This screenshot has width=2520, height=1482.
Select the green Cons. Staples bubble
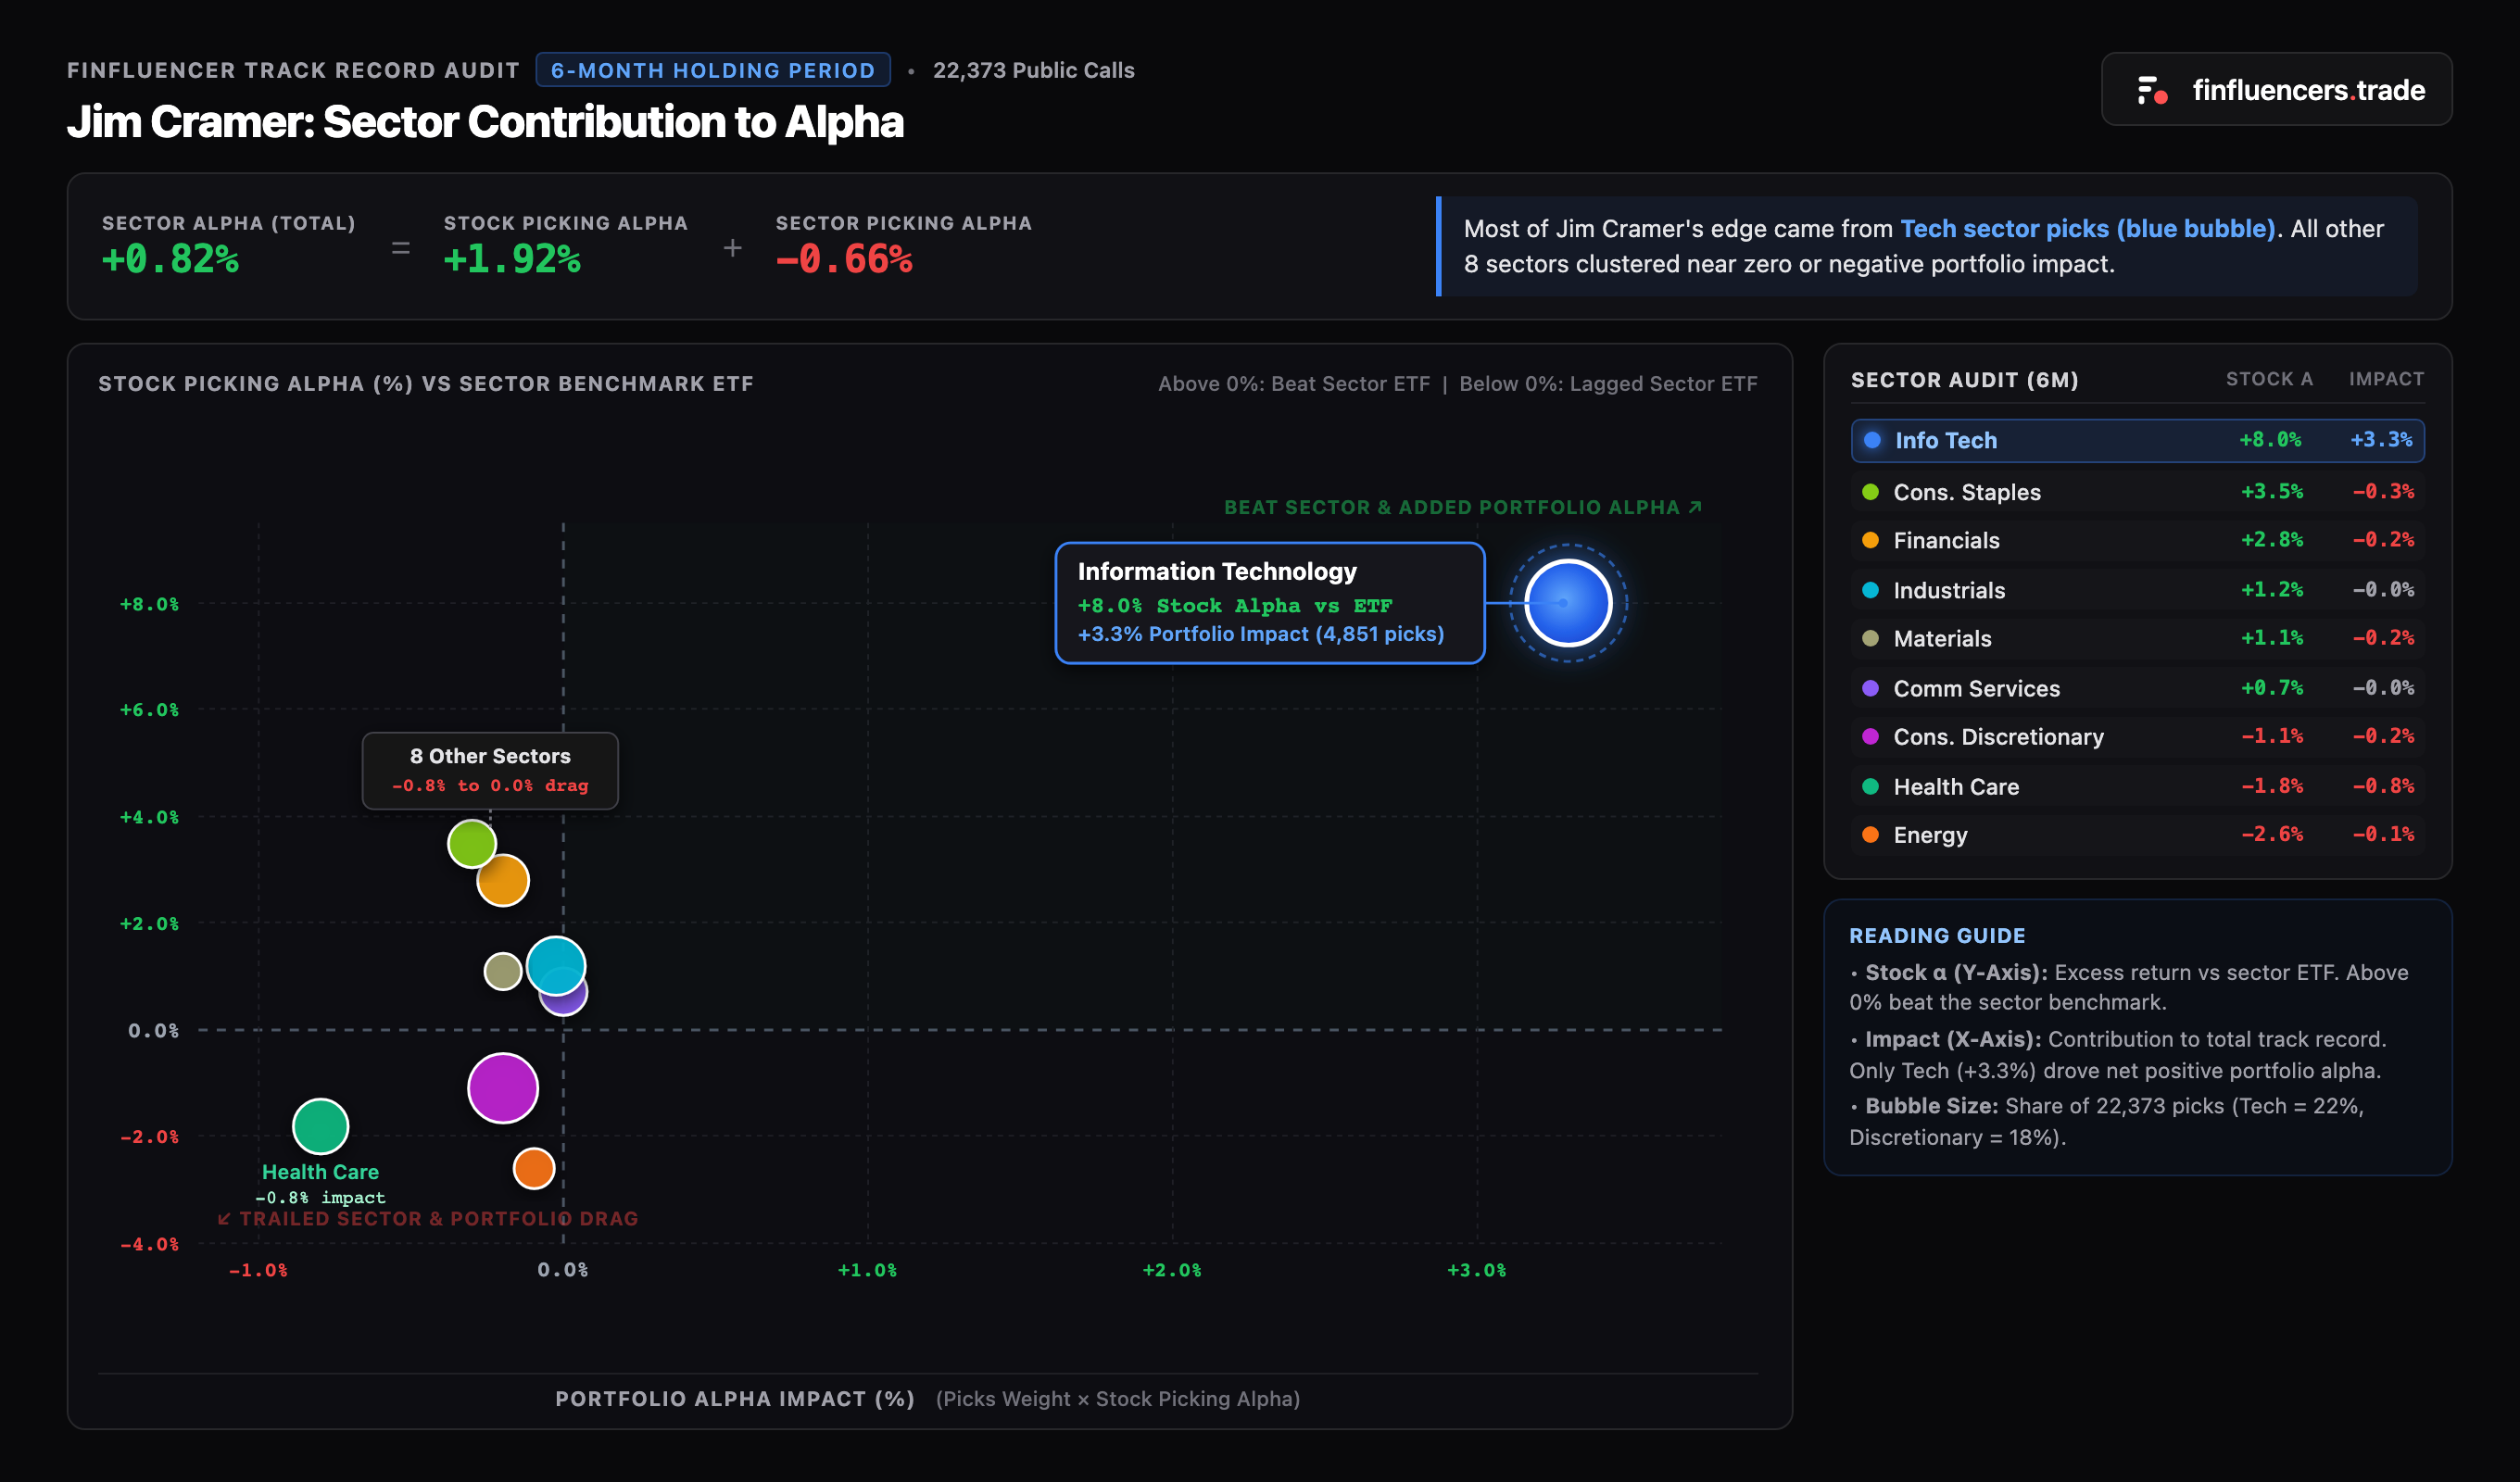(471, 843)
